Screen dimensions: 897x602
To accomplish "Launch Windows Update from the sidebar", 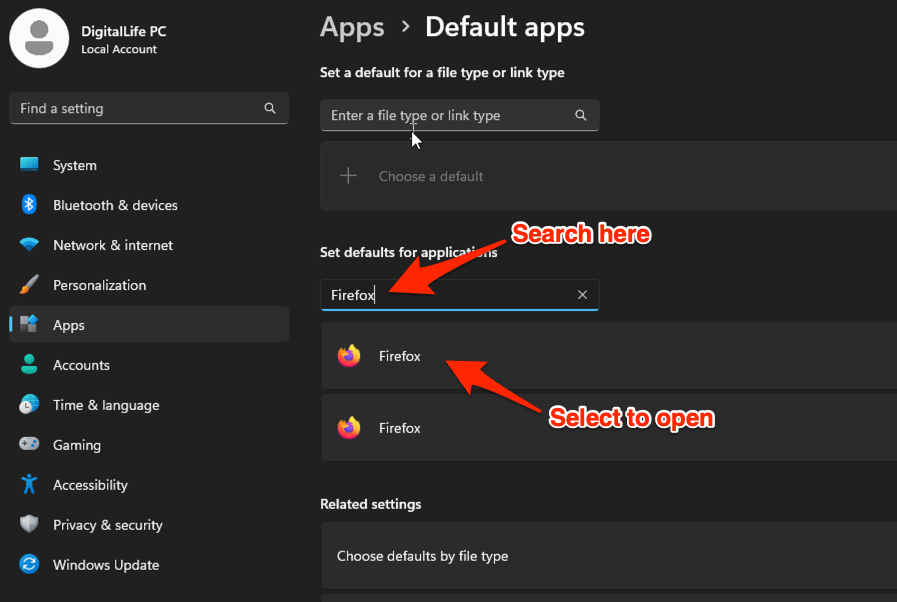I will pyautogui.click(x=28, y=565).
